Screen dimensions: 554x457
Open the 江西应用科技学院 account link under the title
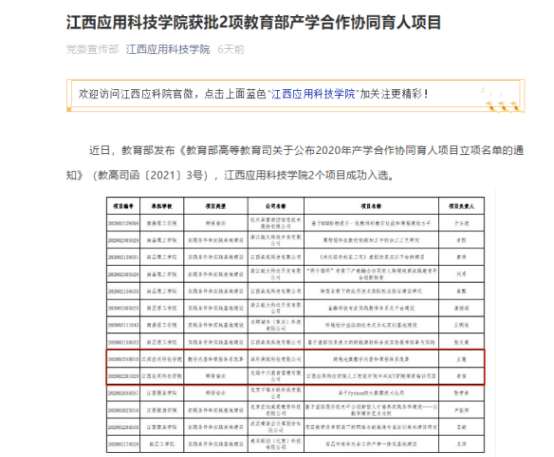pos(168,49)
